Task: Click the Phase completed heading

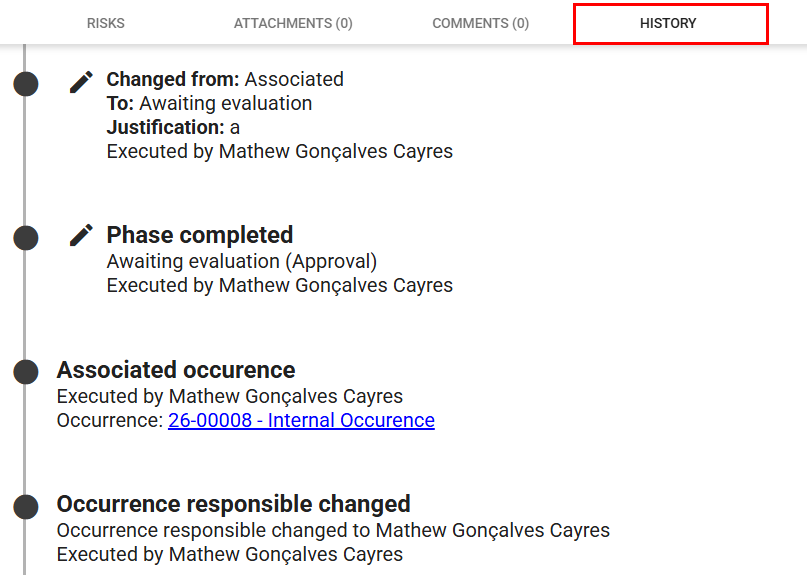Action: coord(200,235)
